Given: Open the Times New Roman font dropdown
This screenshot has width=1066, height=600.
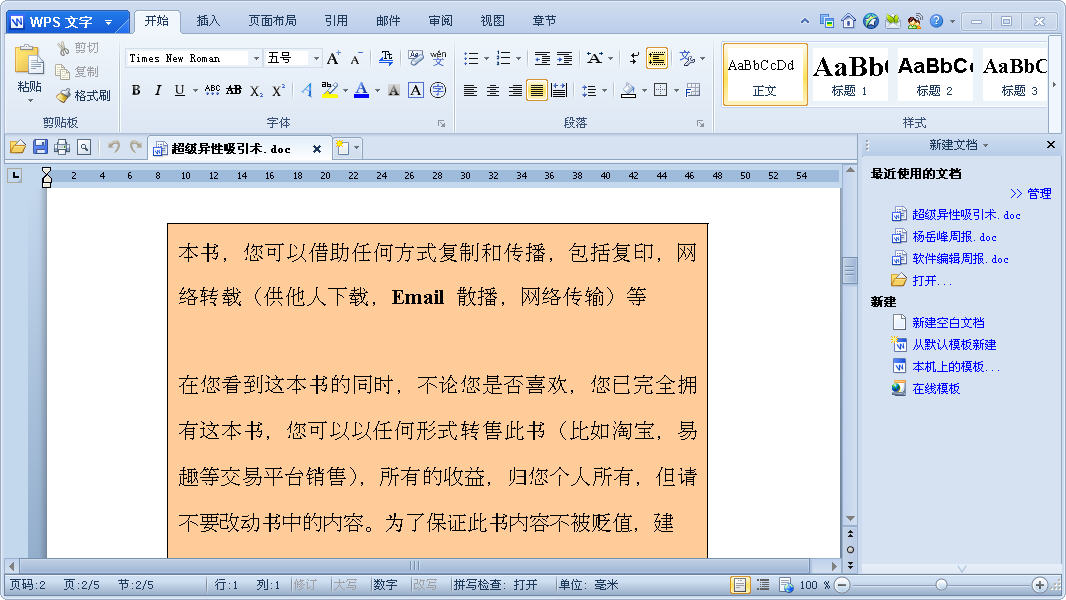Looking at the screenshot, I should tap(255, 59).
